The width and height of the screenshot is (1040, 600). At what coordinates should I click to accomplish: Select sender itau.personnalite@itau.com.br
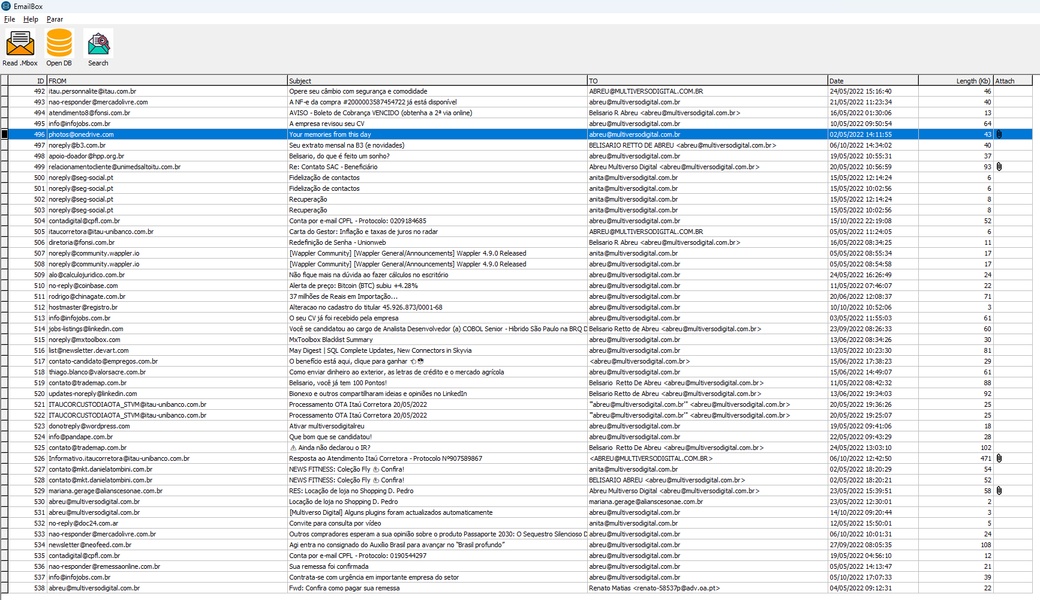92,91
